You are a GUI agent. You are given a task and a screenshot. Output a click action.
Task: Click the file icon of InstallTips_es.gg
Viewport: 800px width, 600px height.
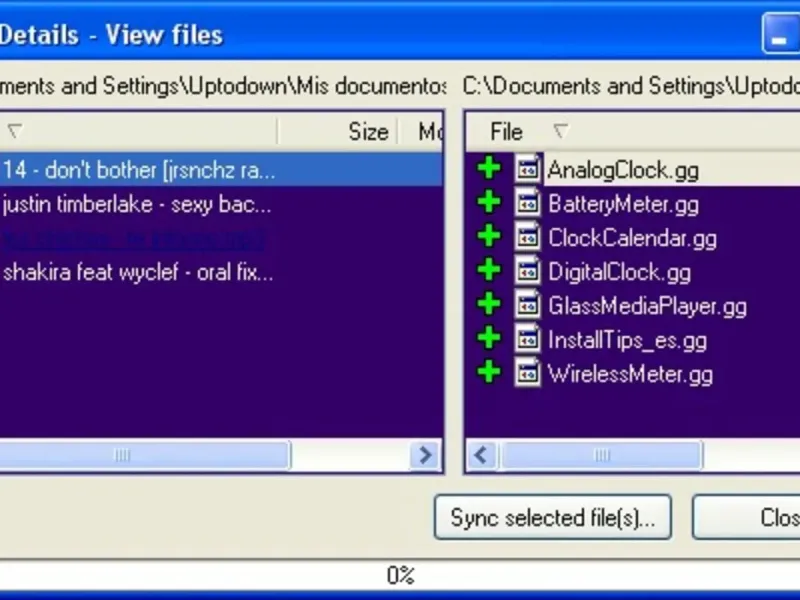tap(528, 339)
